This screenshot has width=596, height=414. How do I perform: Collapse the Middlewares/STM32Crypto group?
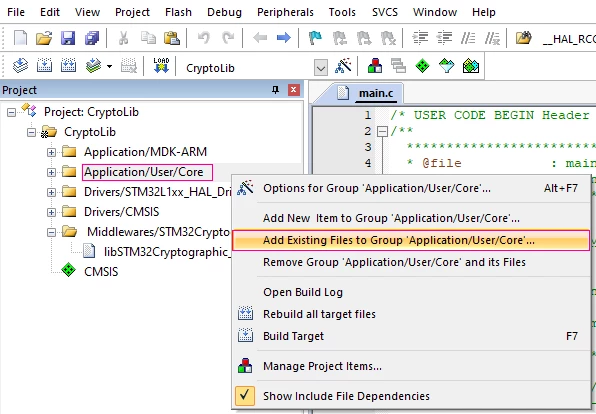point(51,232)
